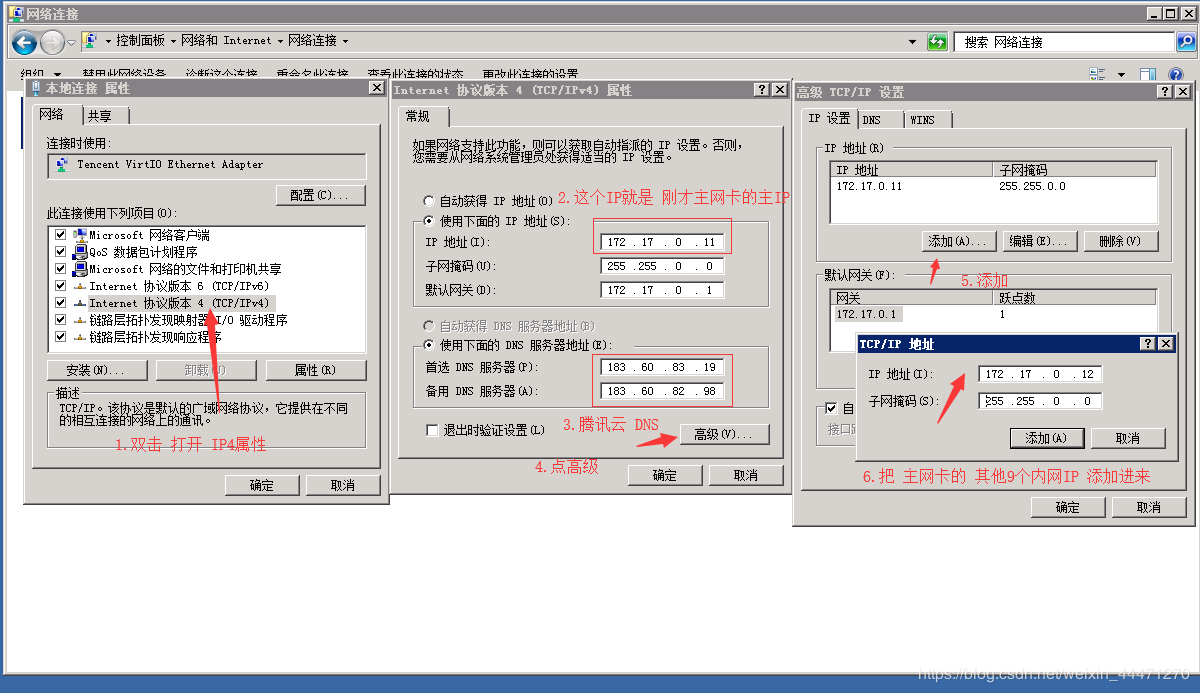Select 使用下面的 DNS 服务器地址 radio button
The height and width of the screenshot is (693, 1200).
430,345
